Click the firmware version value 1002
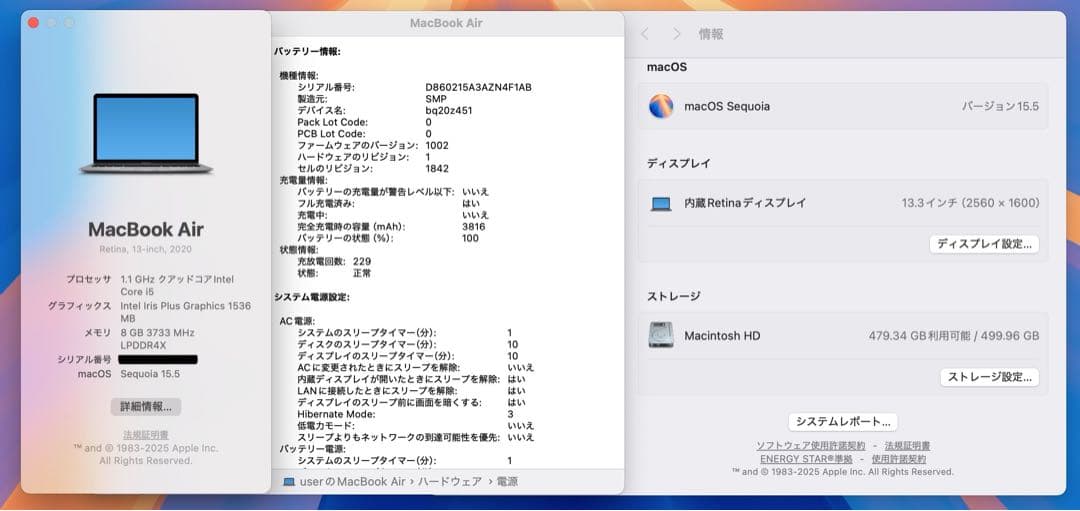This screenshot has height=511, width=1080. pyautogui.click(x=437, y=145)
